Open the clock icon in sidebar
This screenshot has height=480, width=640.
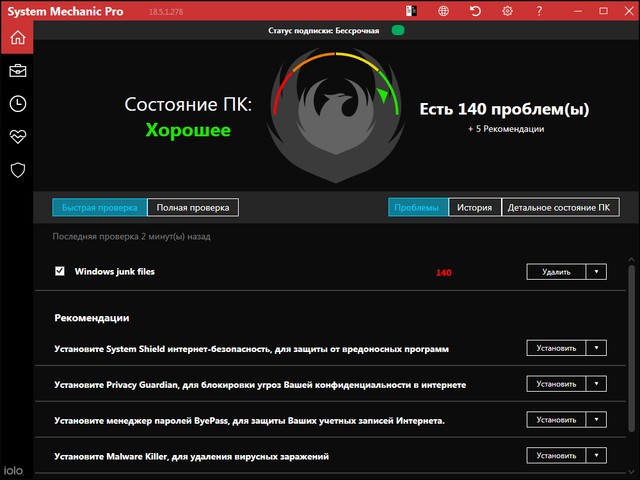17,104
